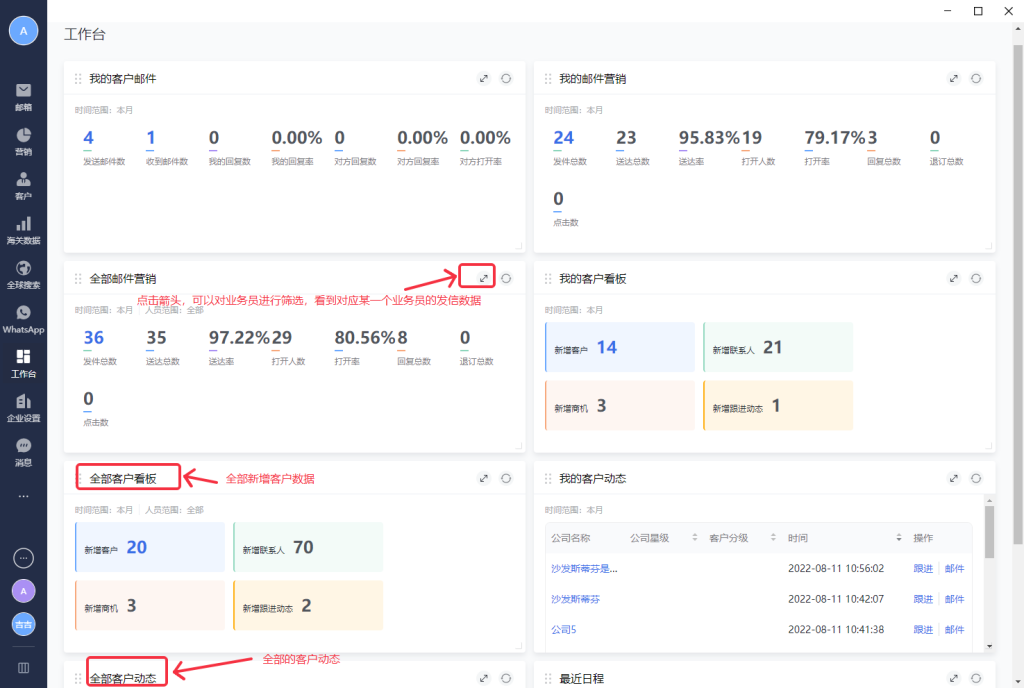Open the company link 公司5
The width and height of the screenshot is (1024, 688).
click(x=564, y=630)
